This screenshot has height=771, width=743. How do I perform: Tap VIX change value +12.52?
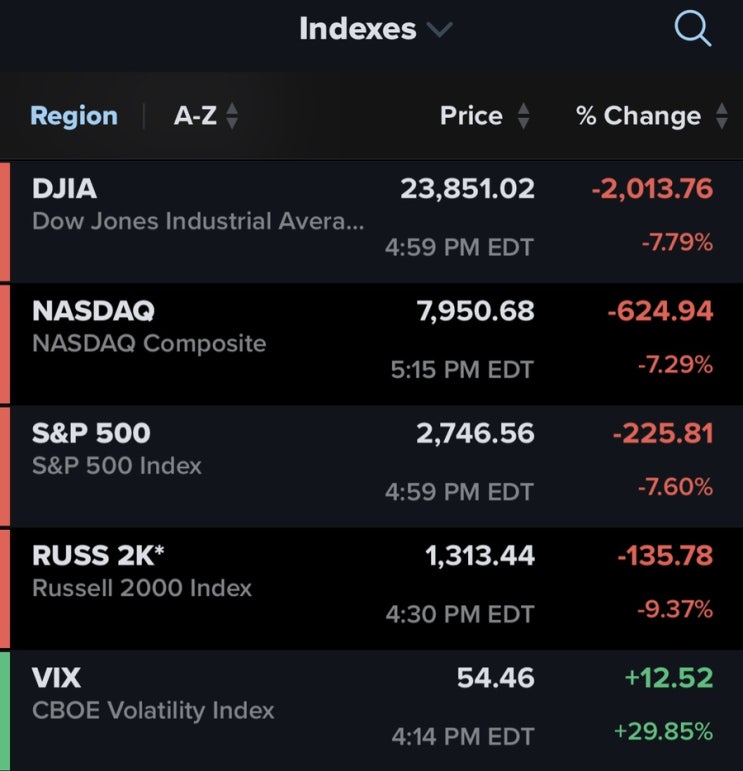[x=669, y=678]
